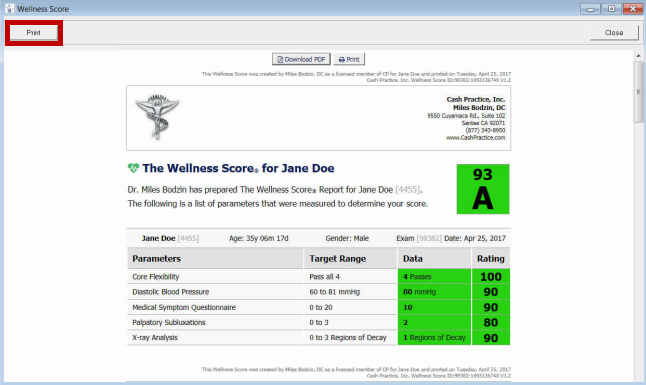Click the Wellness Score window title icon
Image resolution: width=646 pixels, height=385 pixels.
(x=9, y=9)
